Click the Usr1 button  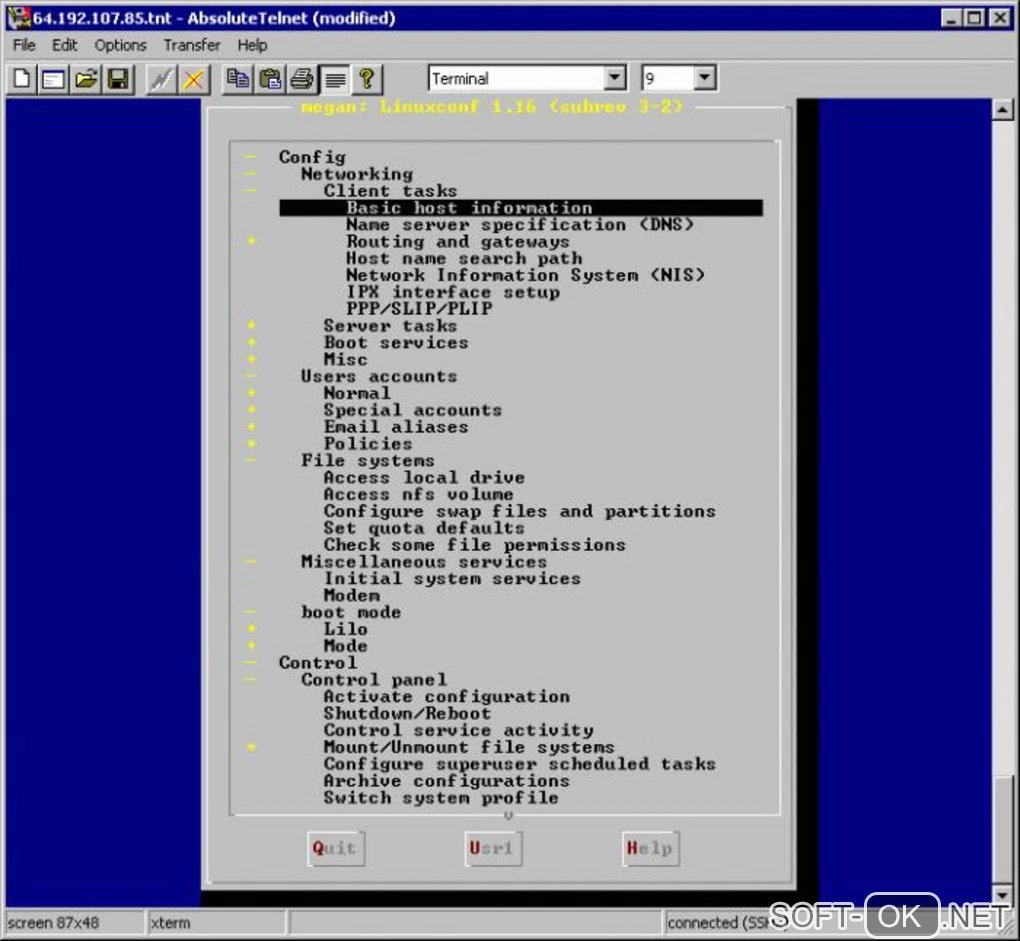[492, 848]
